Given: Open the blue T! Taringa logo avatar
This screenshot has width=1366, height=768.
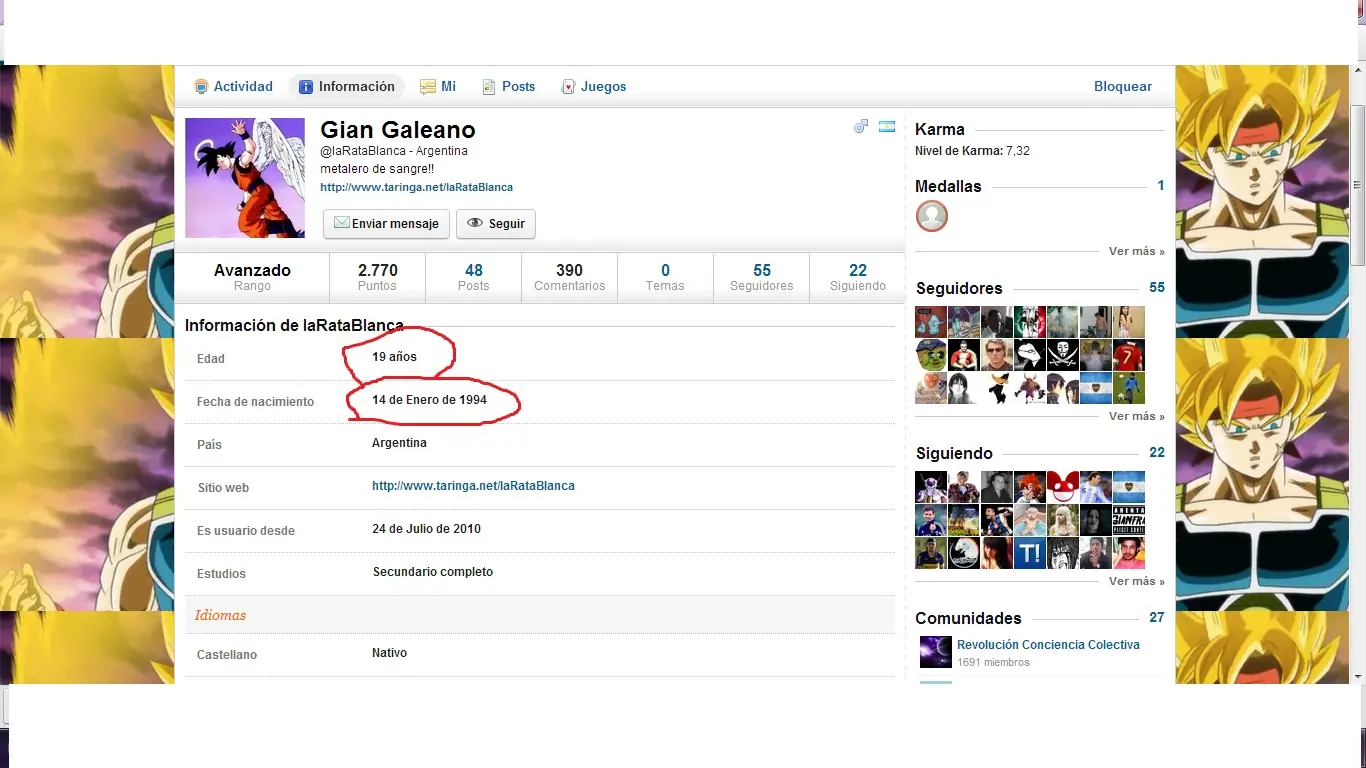Looking at the screenshot, I should pyautogui.click(x=1029, y=553).
